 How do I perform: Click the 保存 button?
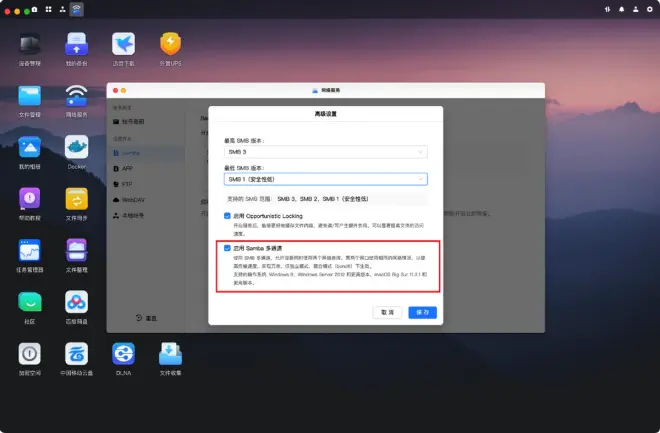point(422,312)
